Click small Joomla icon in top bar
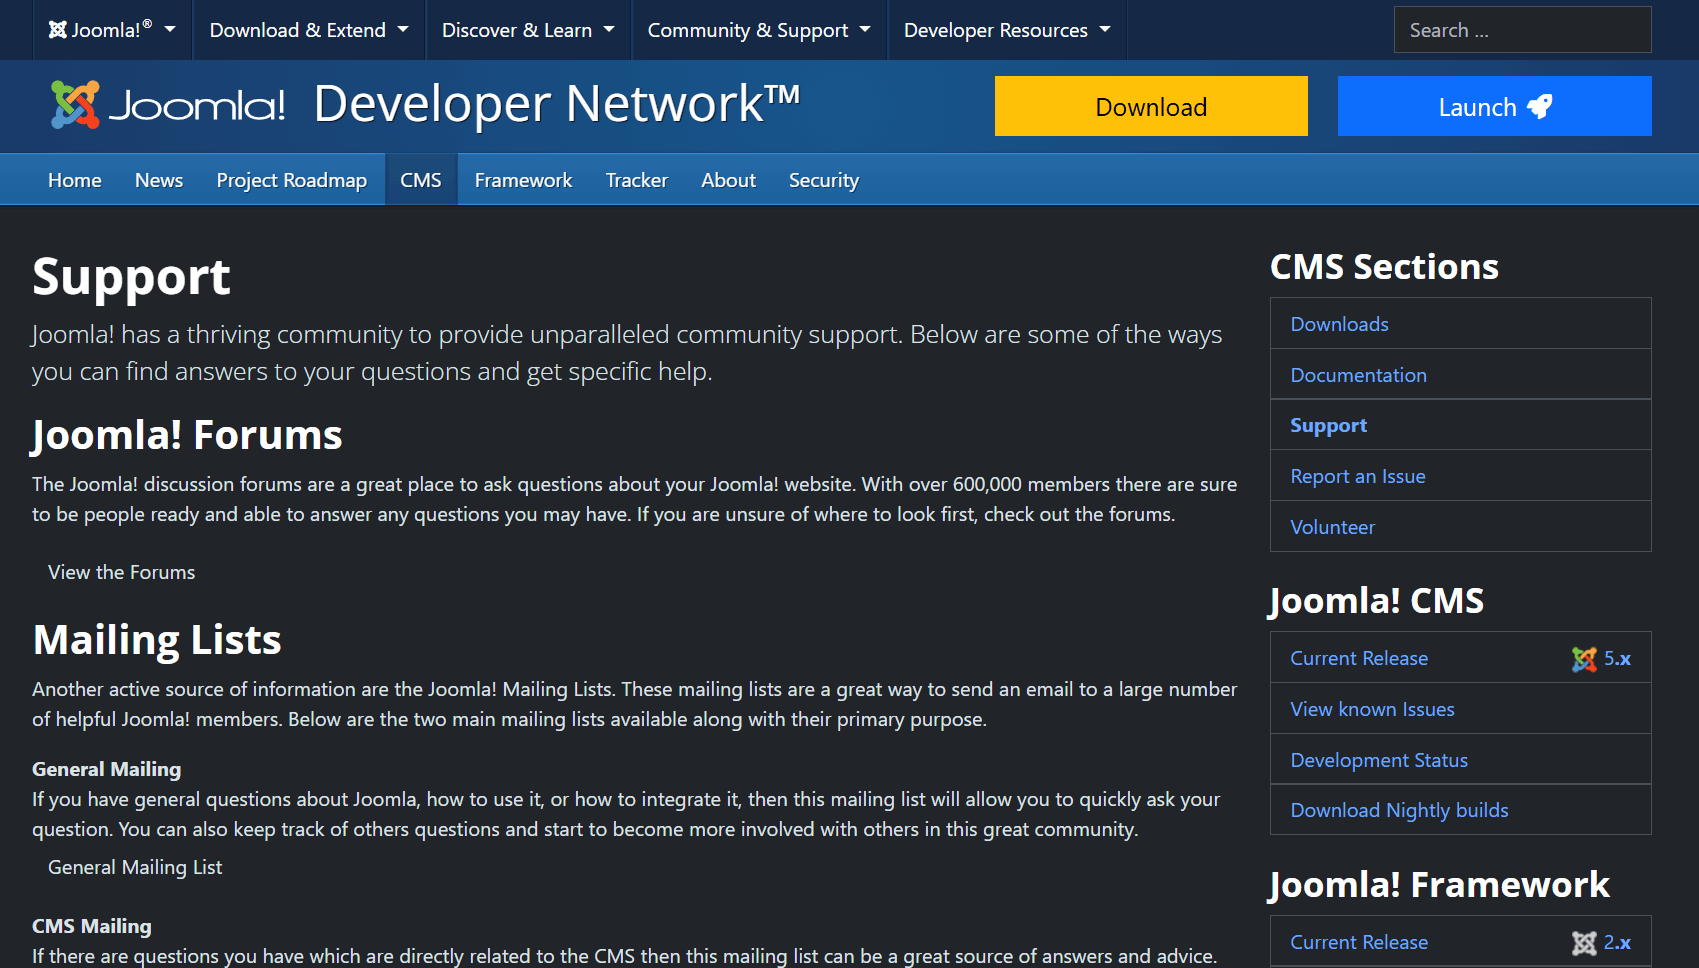The width and height of the screenshot is (1699, 968). 58,30
